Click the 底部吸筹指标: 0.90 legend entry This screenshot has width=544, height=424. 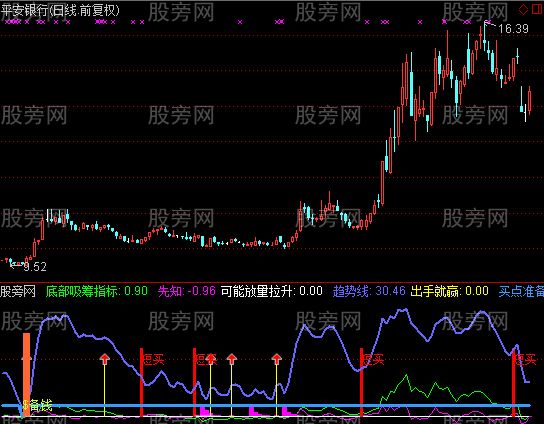point(97,291)
